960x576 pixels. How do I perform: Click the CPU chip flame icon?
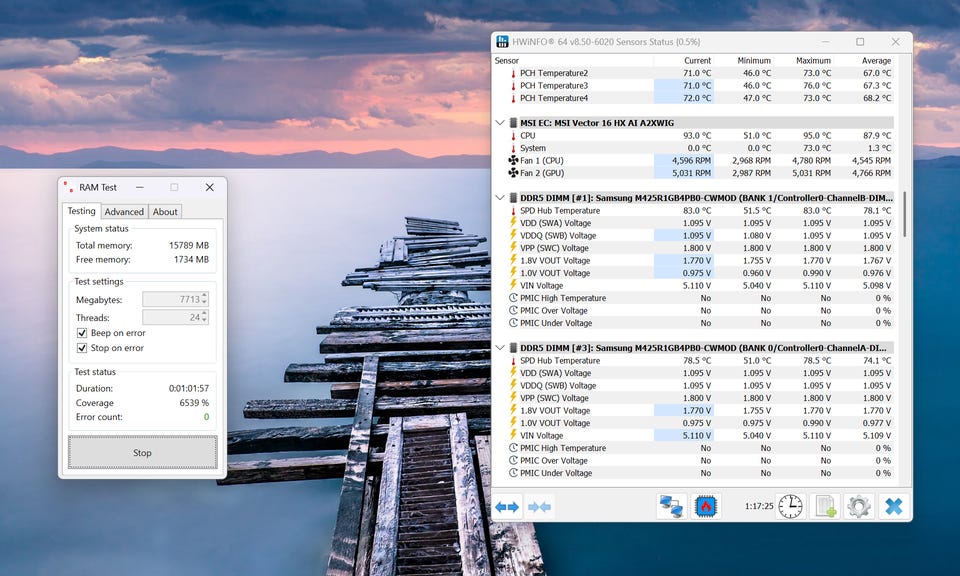click(705, 507)
